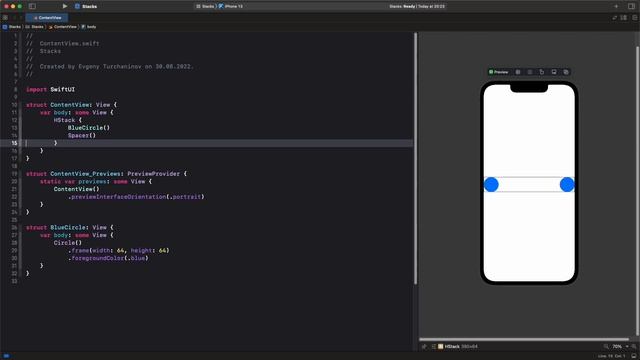Click the '.foregroundColor(.blue)' line

point(108,258)
